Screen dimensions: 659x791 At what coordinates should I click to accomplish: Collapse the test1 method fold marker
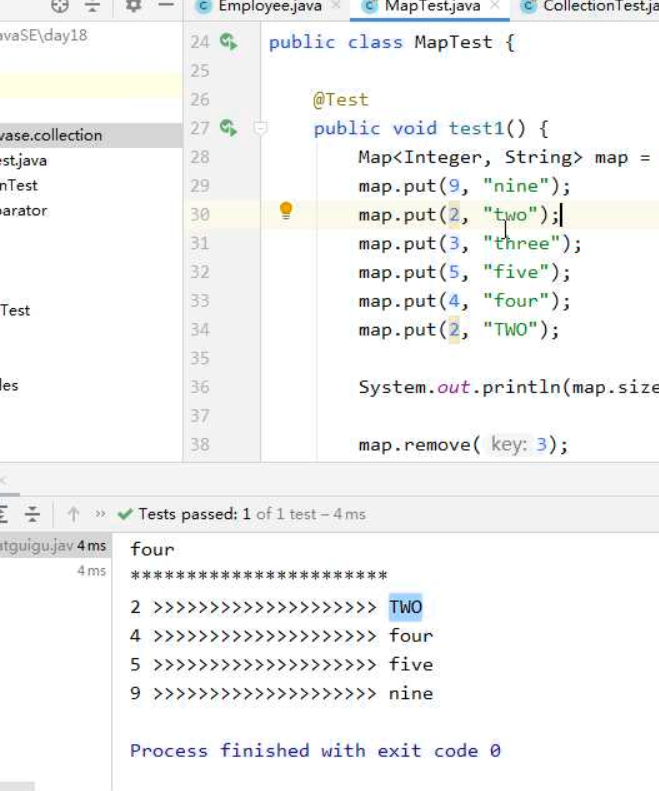[x=260, y=128]
